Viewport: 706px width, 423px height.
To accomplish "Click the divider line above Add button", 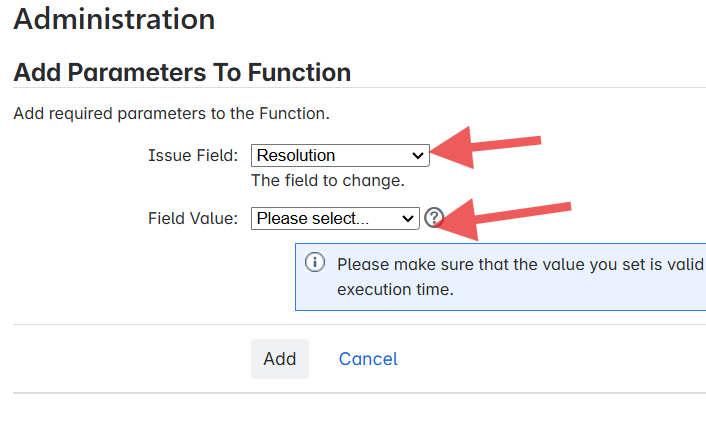I will pos(359,324).
